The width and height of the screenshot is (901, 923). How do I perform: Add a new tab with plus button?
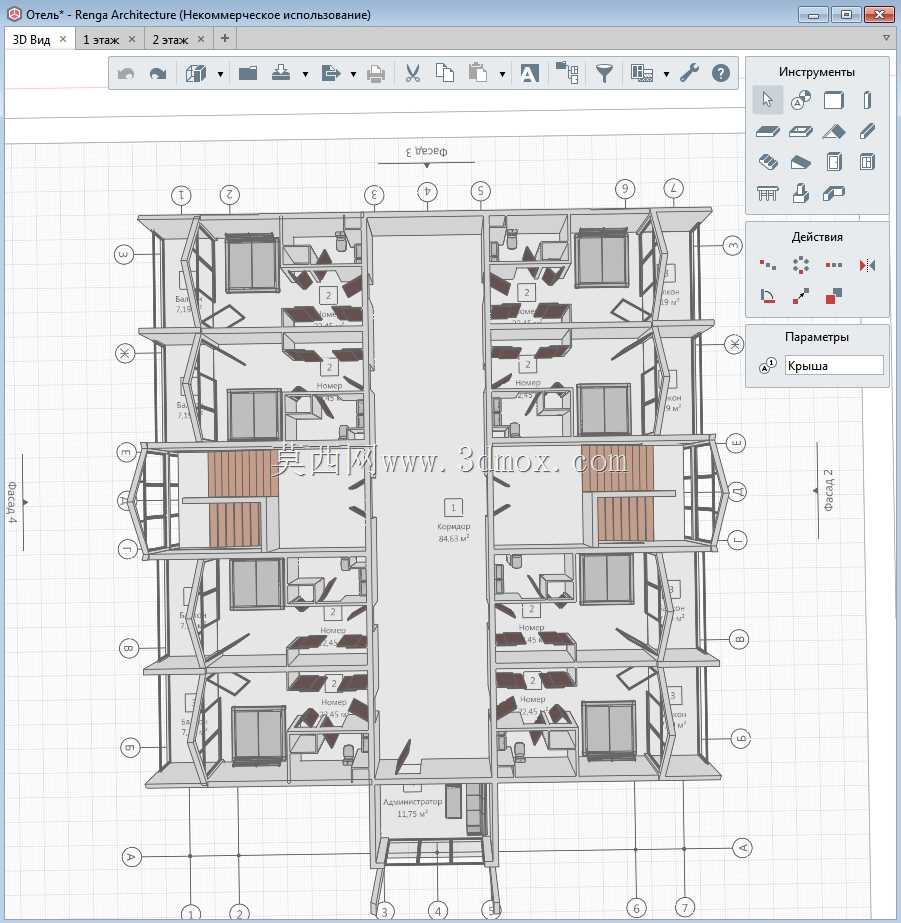224,38
